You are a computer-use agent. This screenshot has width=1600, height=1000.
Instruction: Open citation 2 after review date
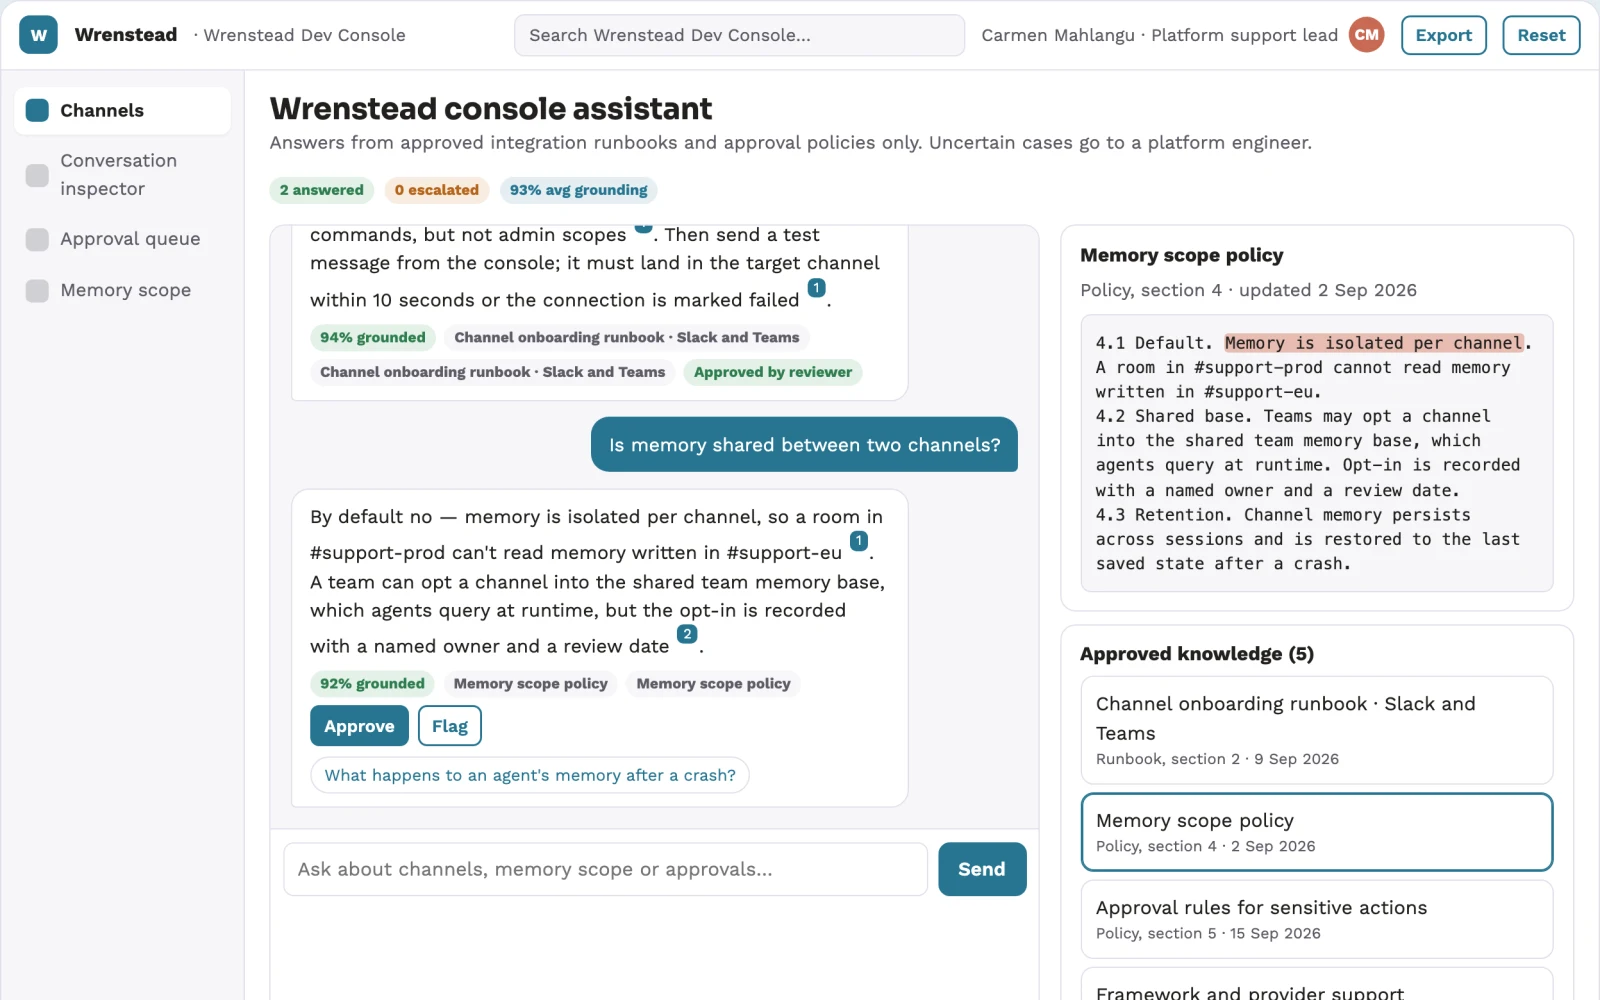pos(687,634)
